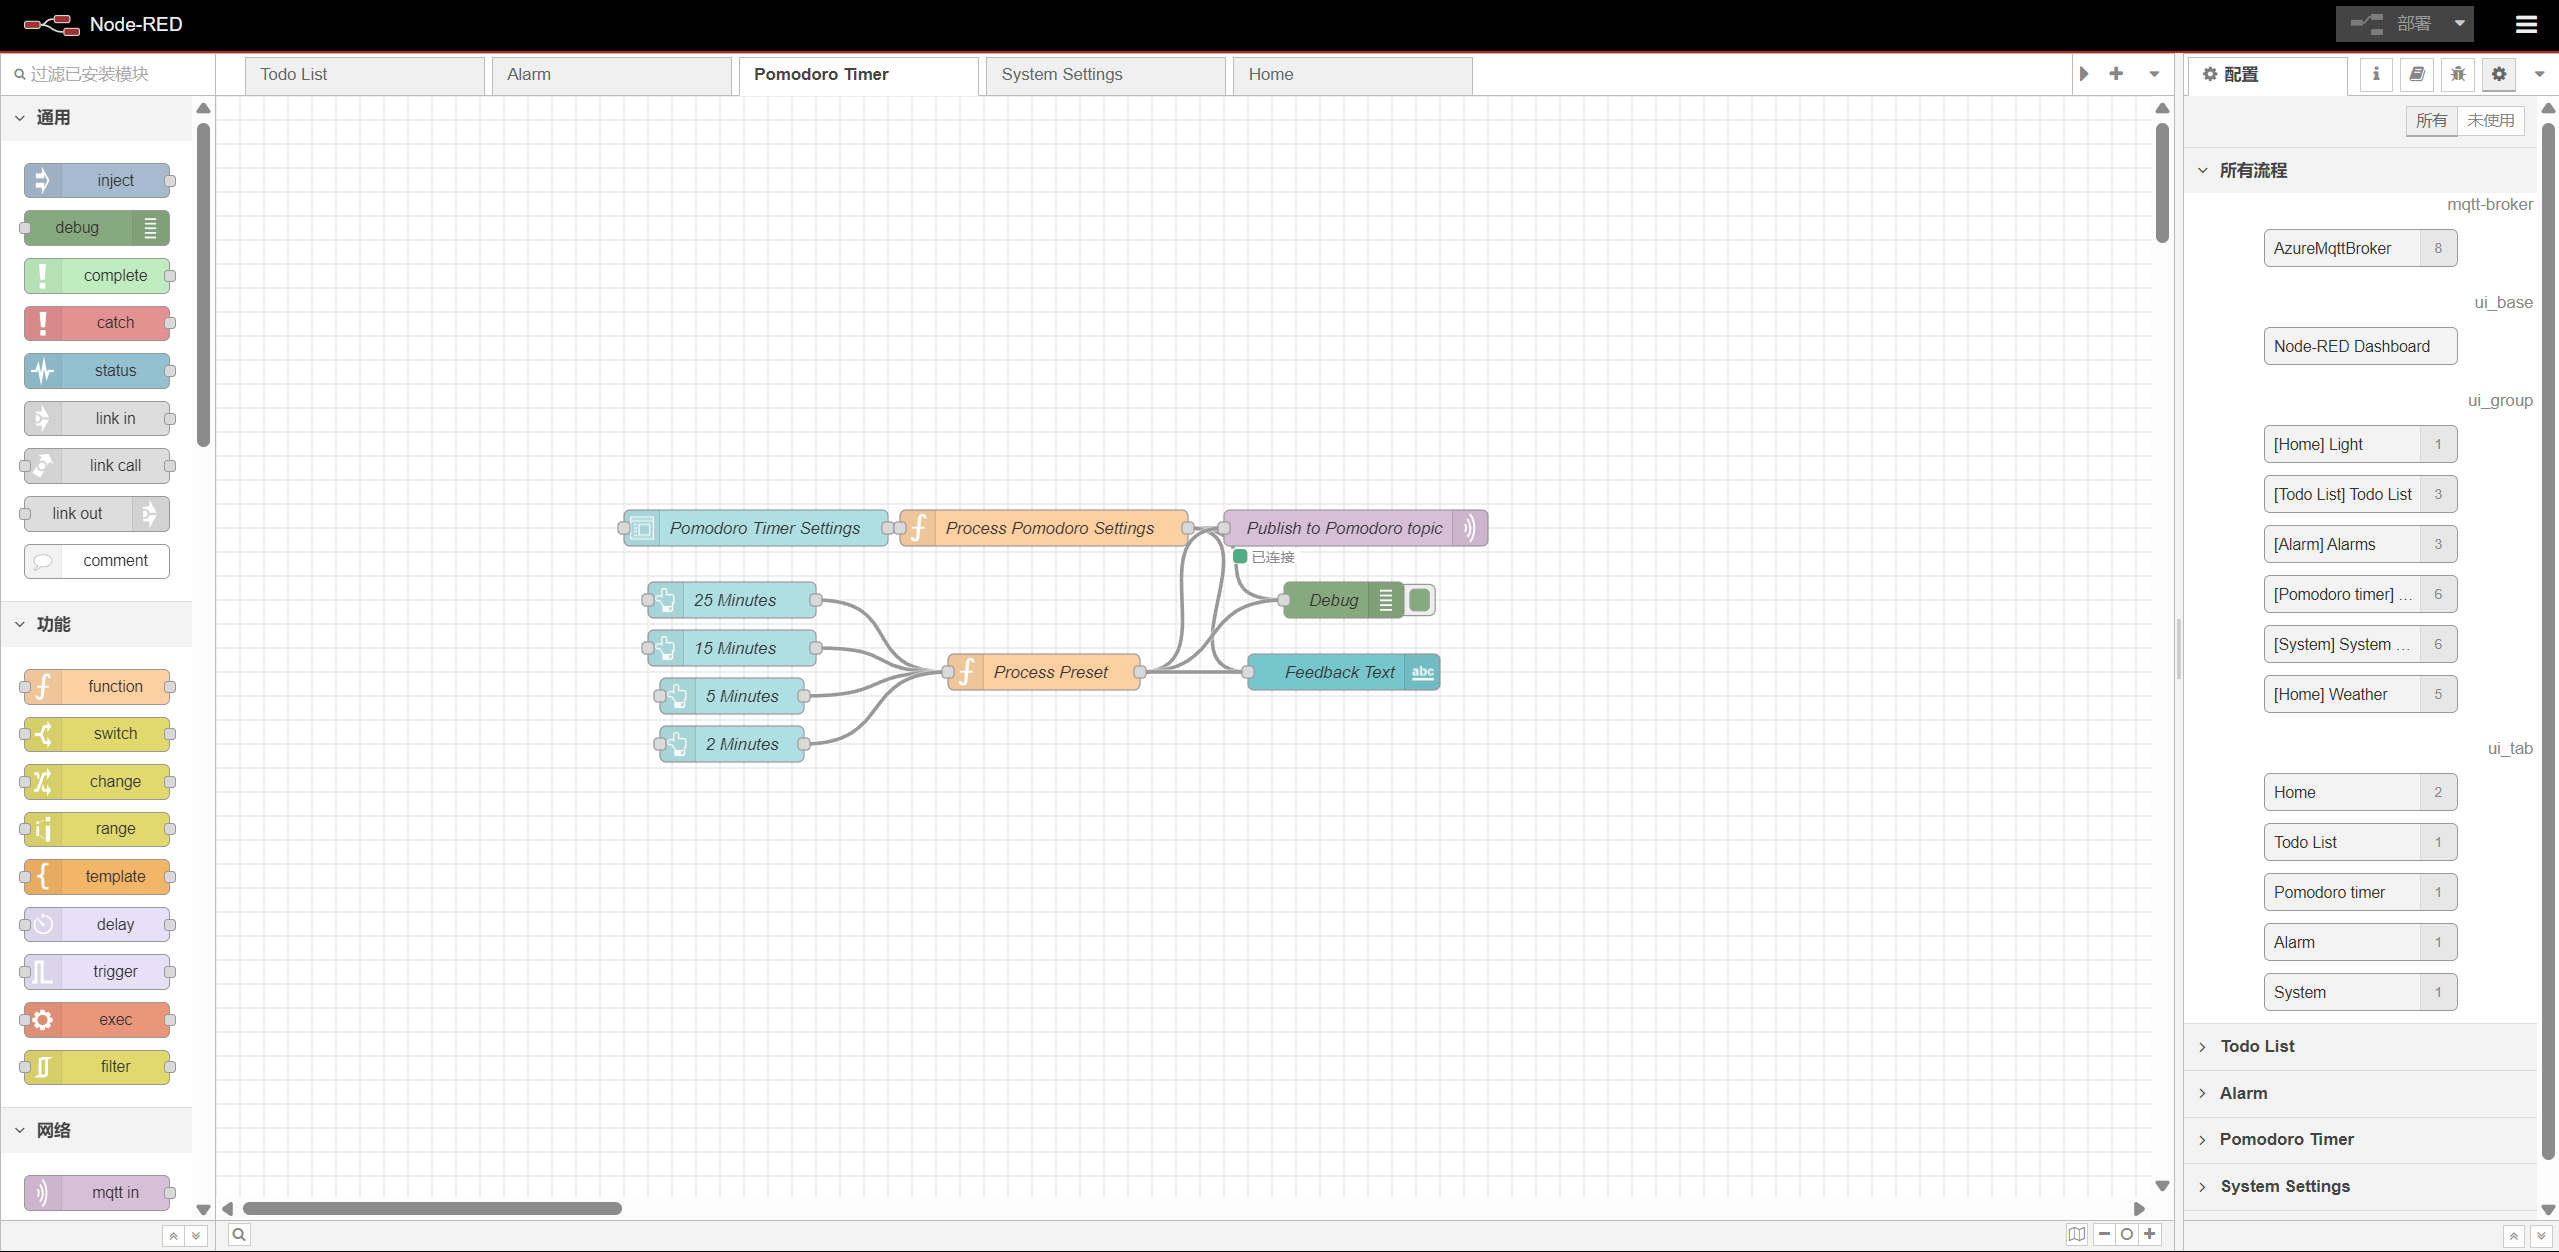2559x1252 pixels.
Task: Switch to the System Settings tab
Action: click(1062, 75)
